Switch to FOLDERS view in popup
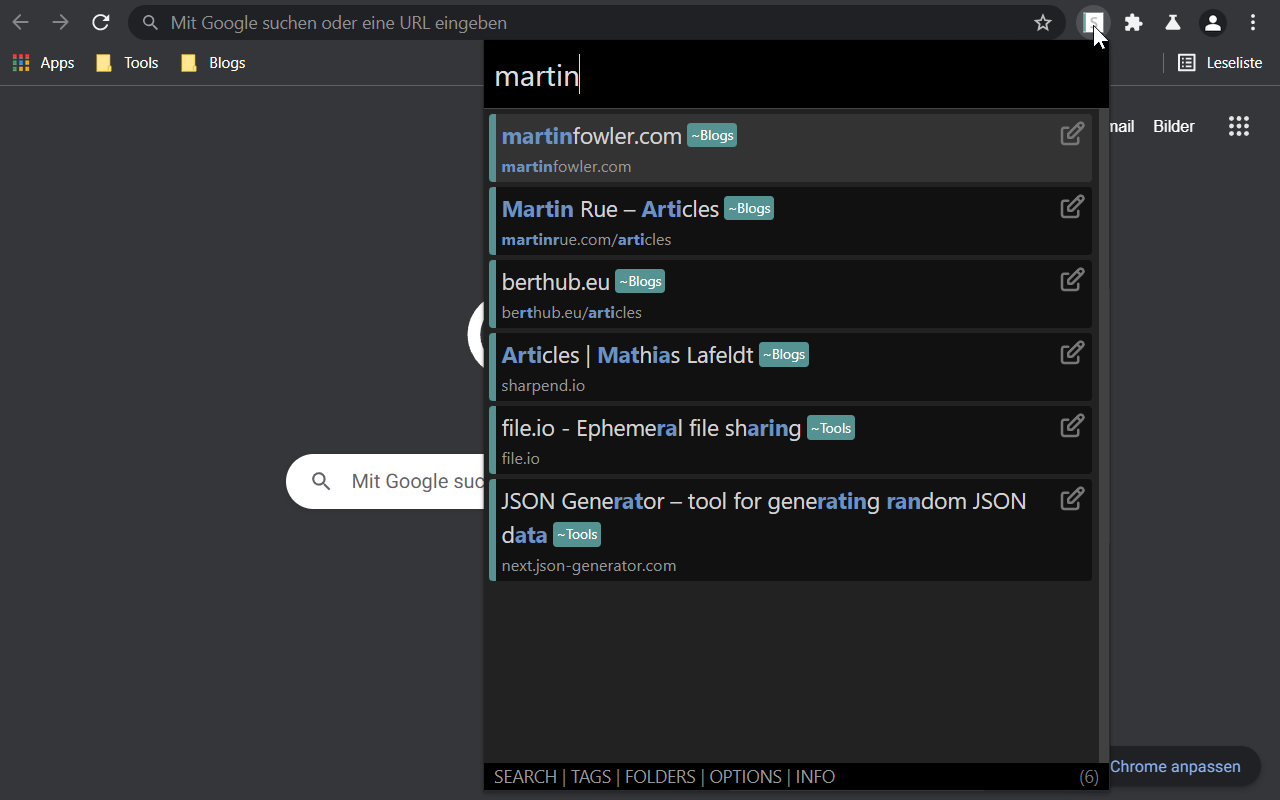The image size is (1280, 800). (x=660, y=777)
